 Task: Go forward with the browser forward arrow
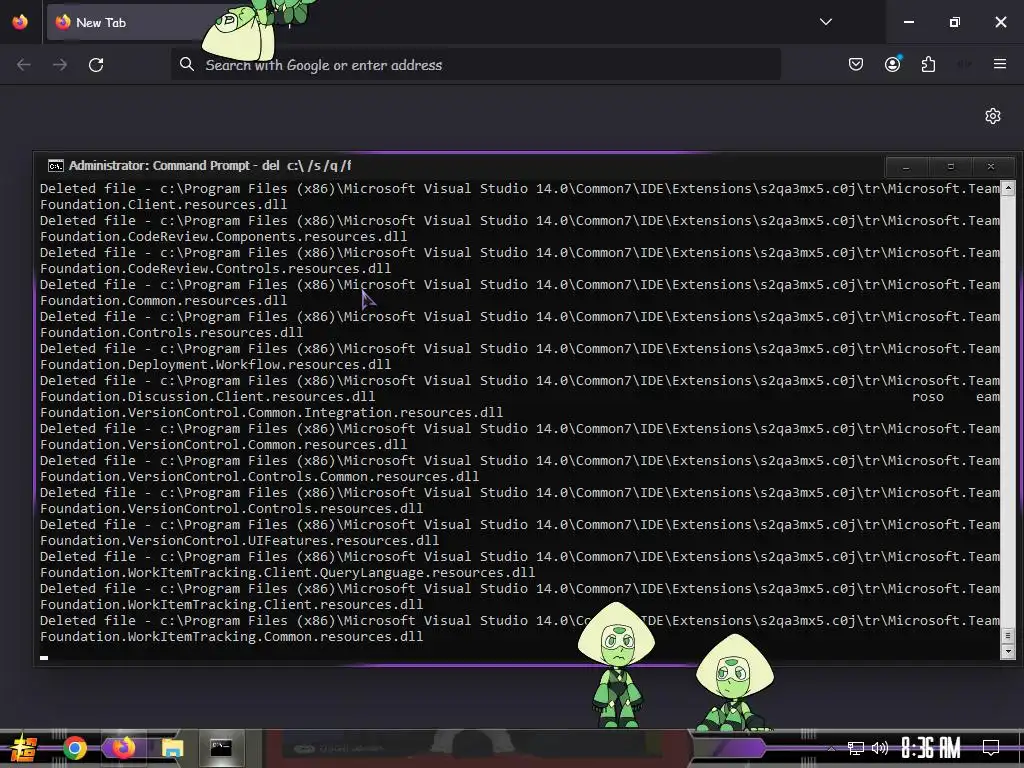pos(60,65)
